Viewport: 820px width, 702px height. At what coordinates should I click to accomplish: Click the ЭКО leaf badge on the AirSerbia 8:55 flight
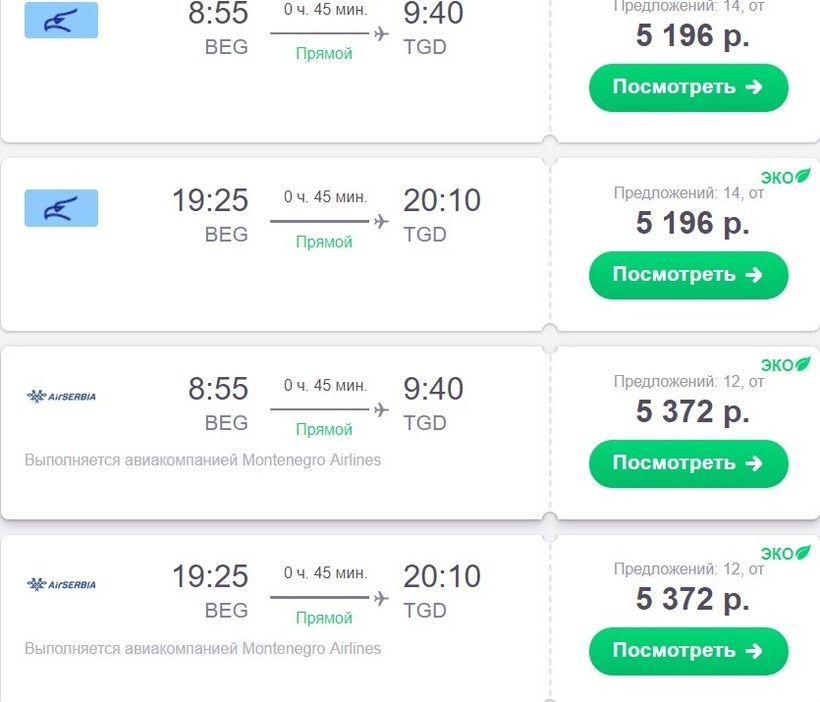coord(785,365)
